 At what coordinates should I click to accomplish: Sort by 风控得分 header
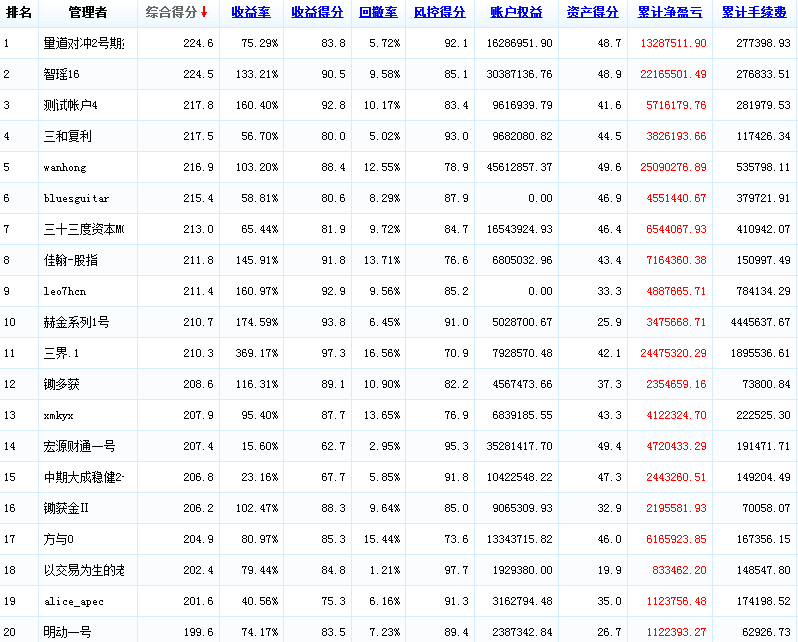[x=440, y=13]
